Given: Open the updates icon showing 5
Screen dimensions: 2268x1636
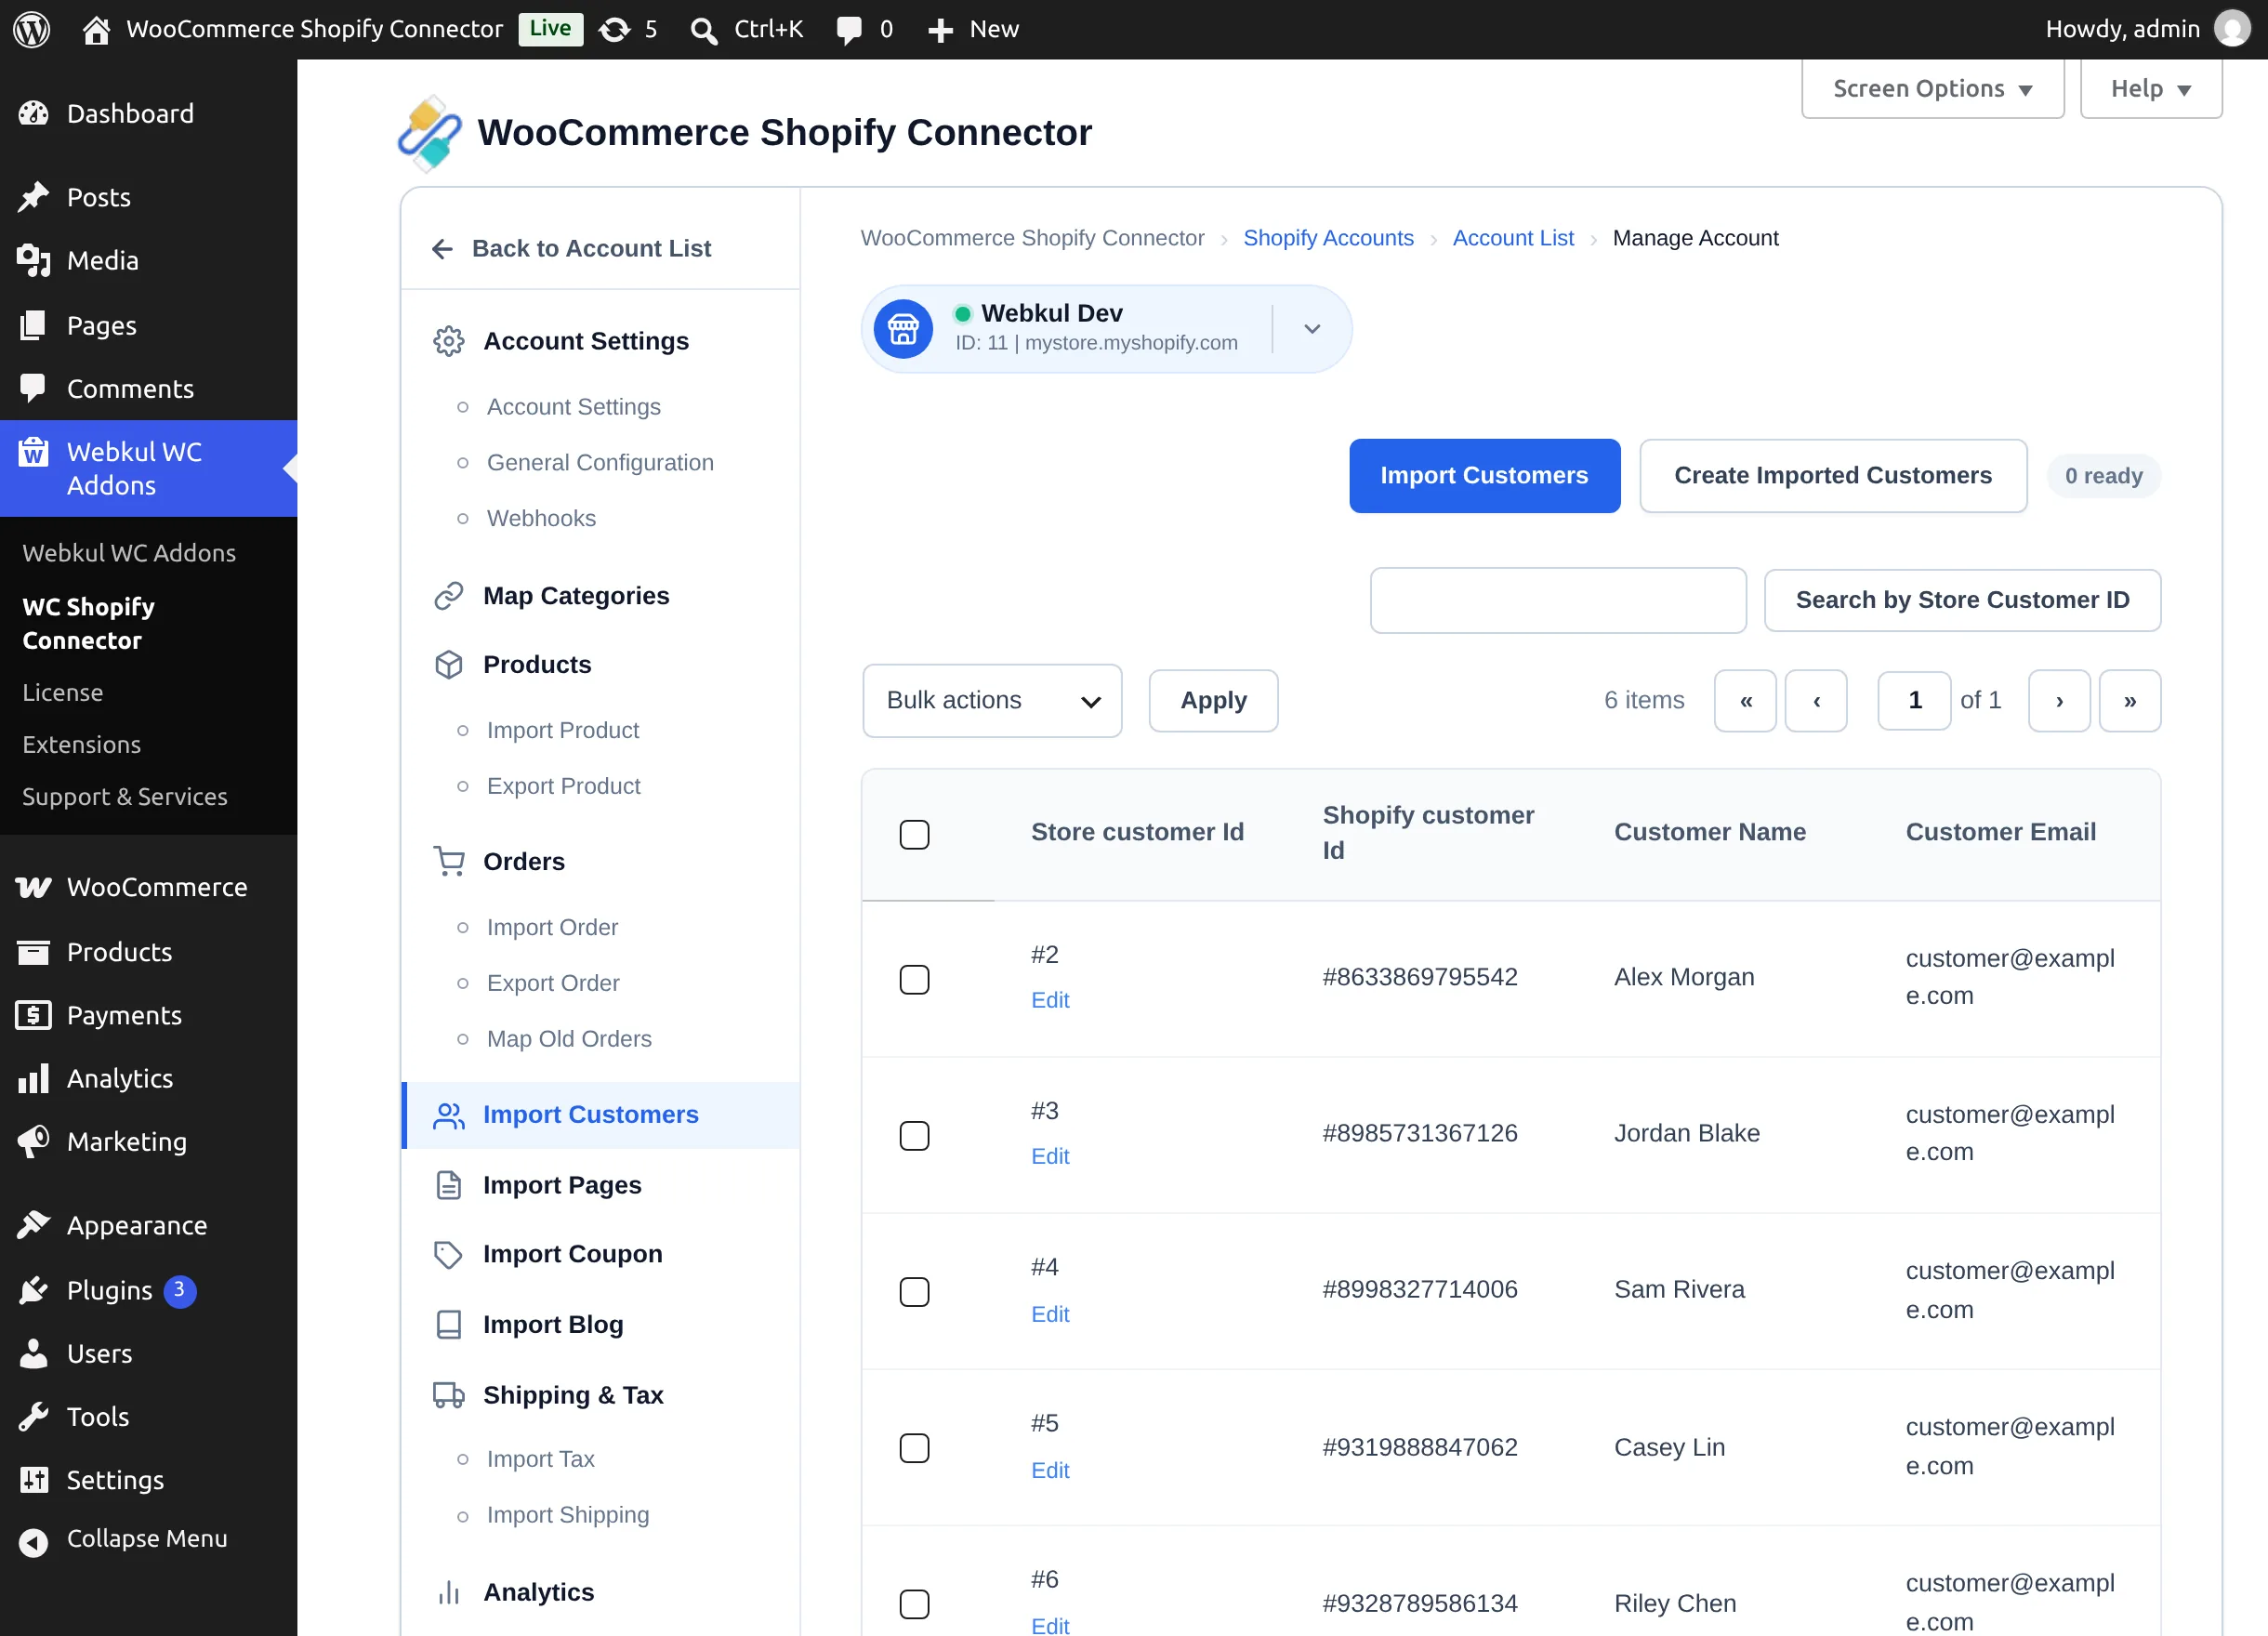Looking at the screenshot, I should [x=614, y=30].
